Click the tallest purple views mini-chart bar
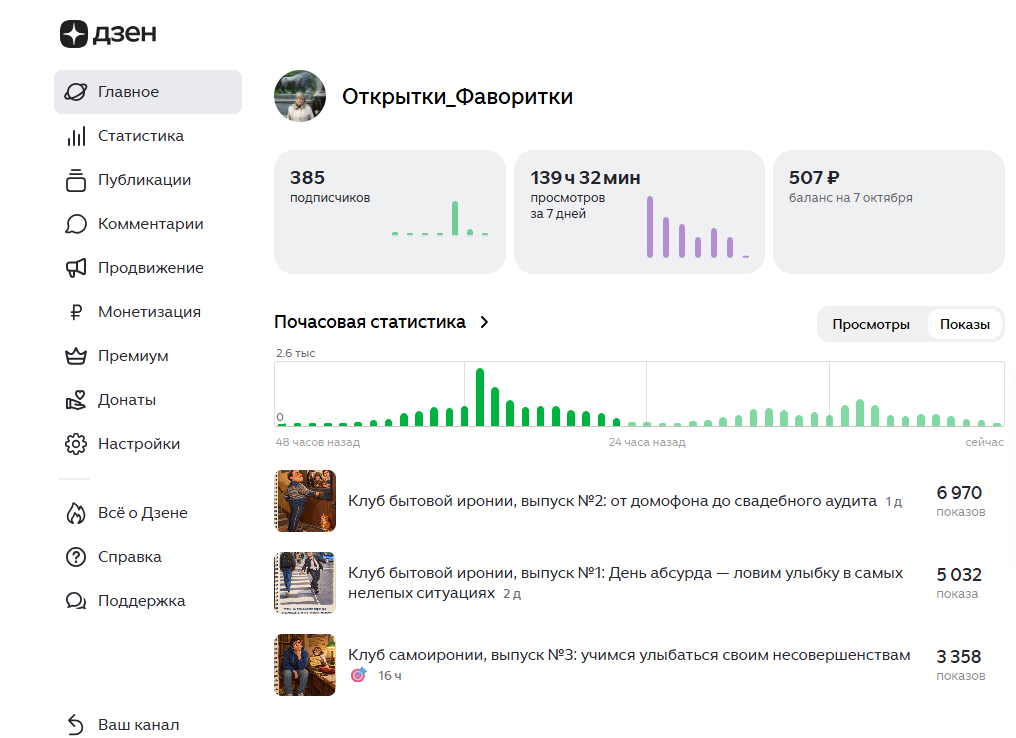 click(x=650, y=227)
